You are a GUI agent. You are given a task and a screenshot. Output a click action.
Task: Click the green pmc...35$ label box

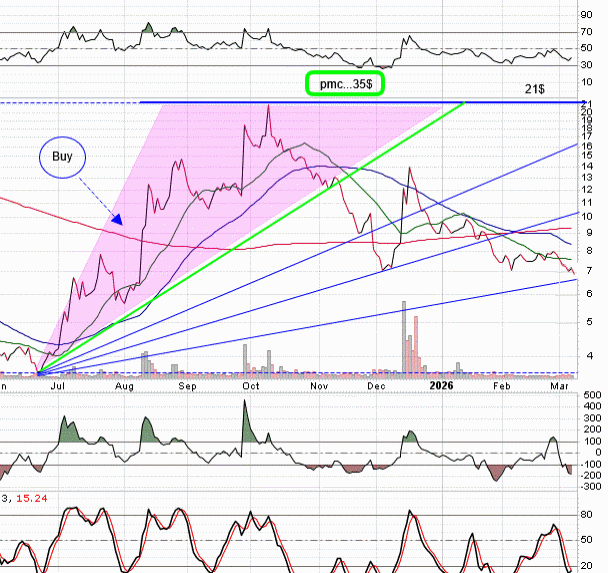(345, 85)
